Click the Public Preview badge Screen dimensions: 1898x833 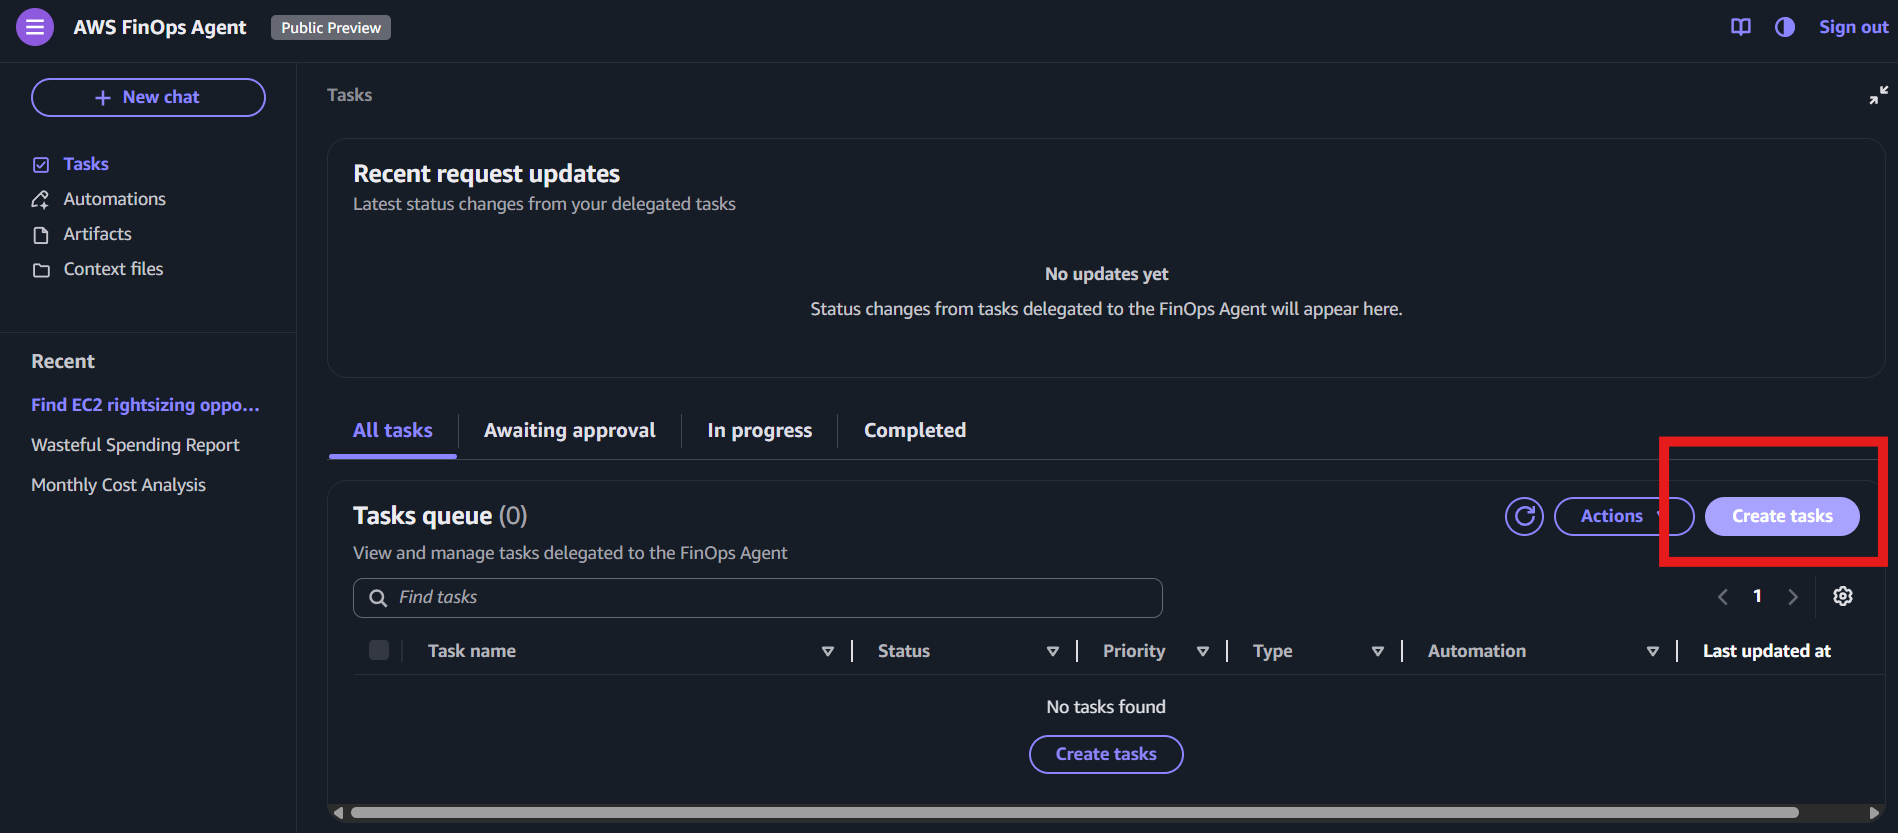click(331, 28)
